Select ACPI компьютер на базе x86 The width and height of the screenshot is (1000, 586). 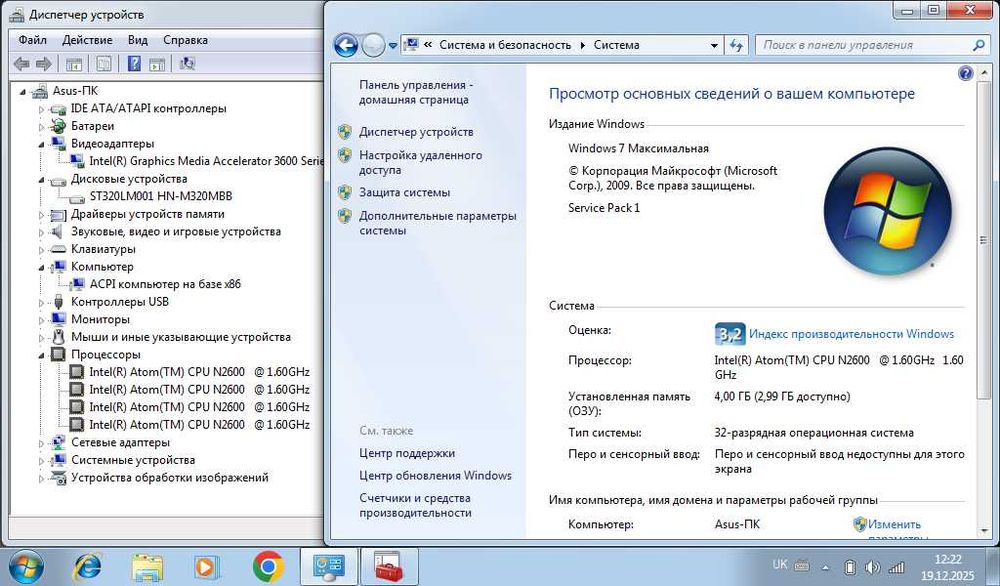165,284
